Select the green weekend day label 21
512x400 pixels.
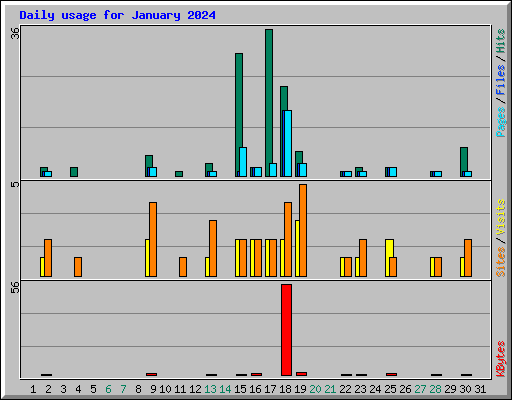click(330, 389)
